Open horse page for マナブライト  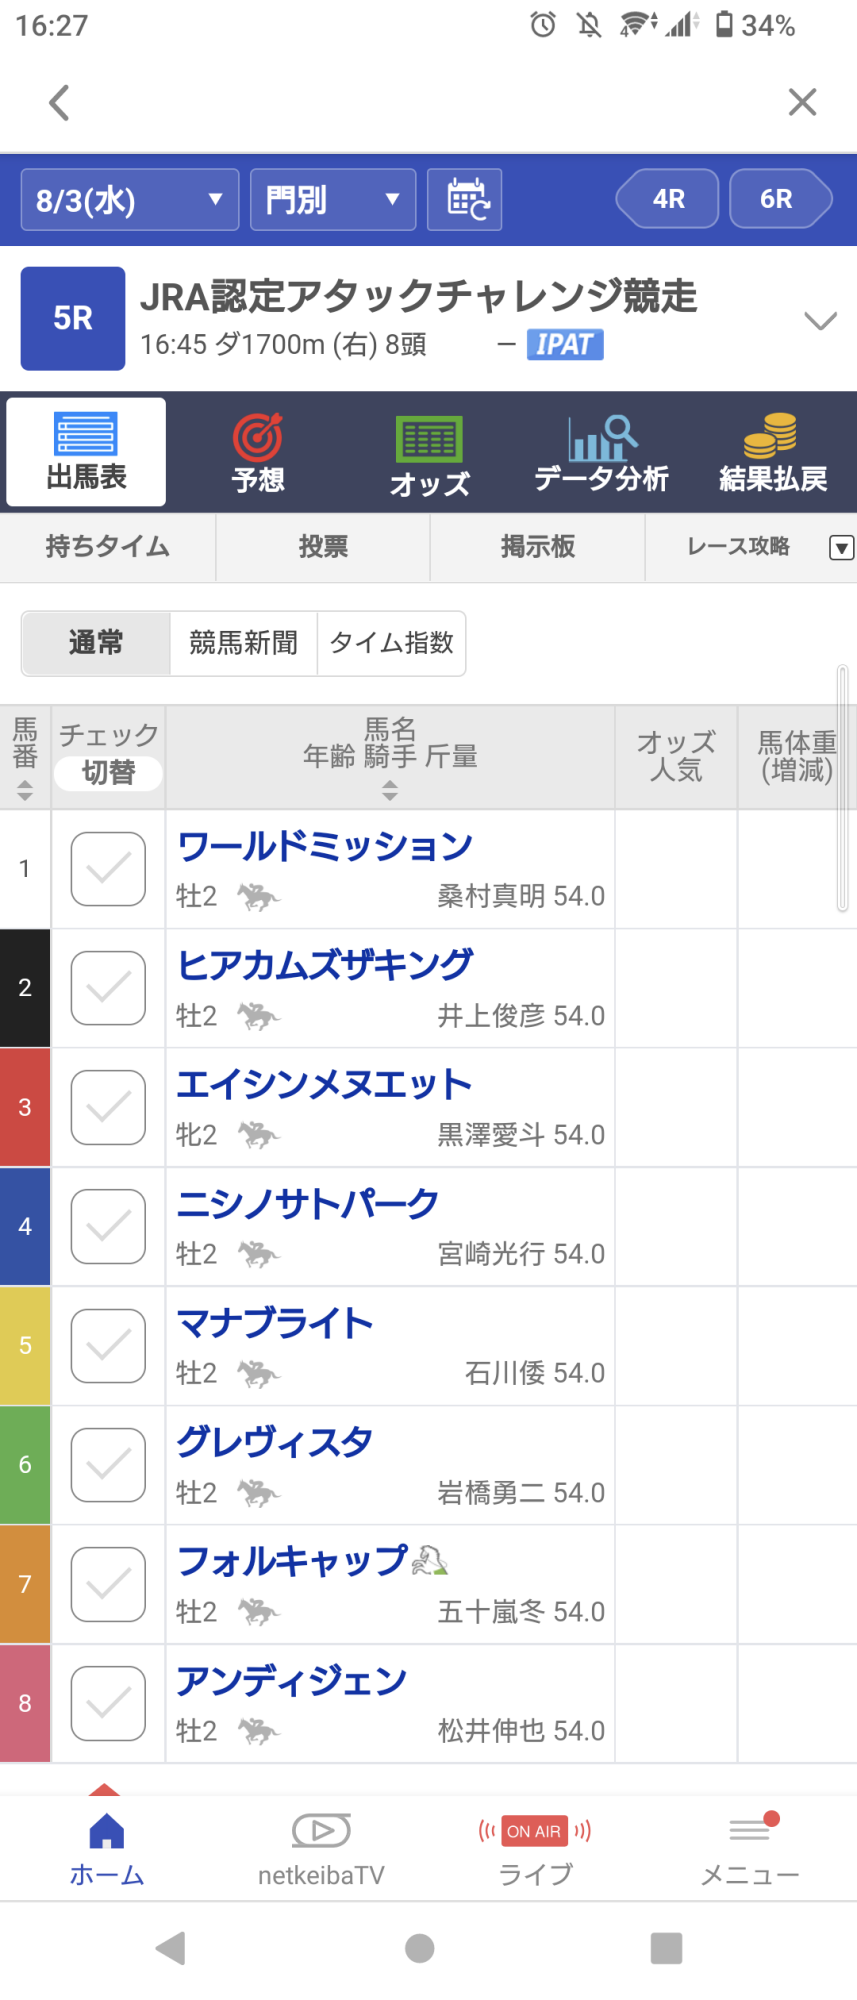pyautogui.click(x=275, y=1323)
